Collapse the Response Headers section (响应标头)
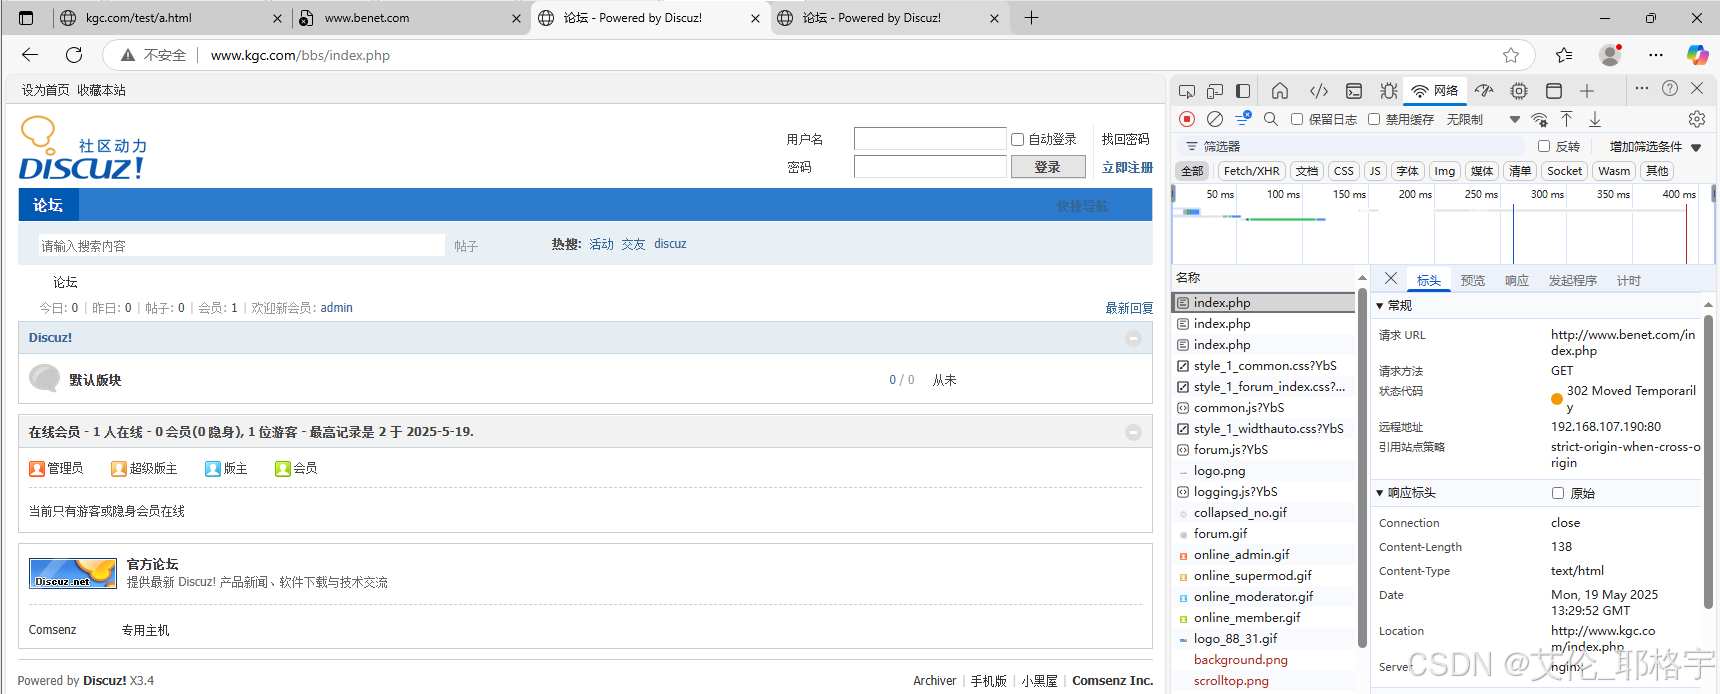The image size is (1720, 694). [x=1380, y=493]
